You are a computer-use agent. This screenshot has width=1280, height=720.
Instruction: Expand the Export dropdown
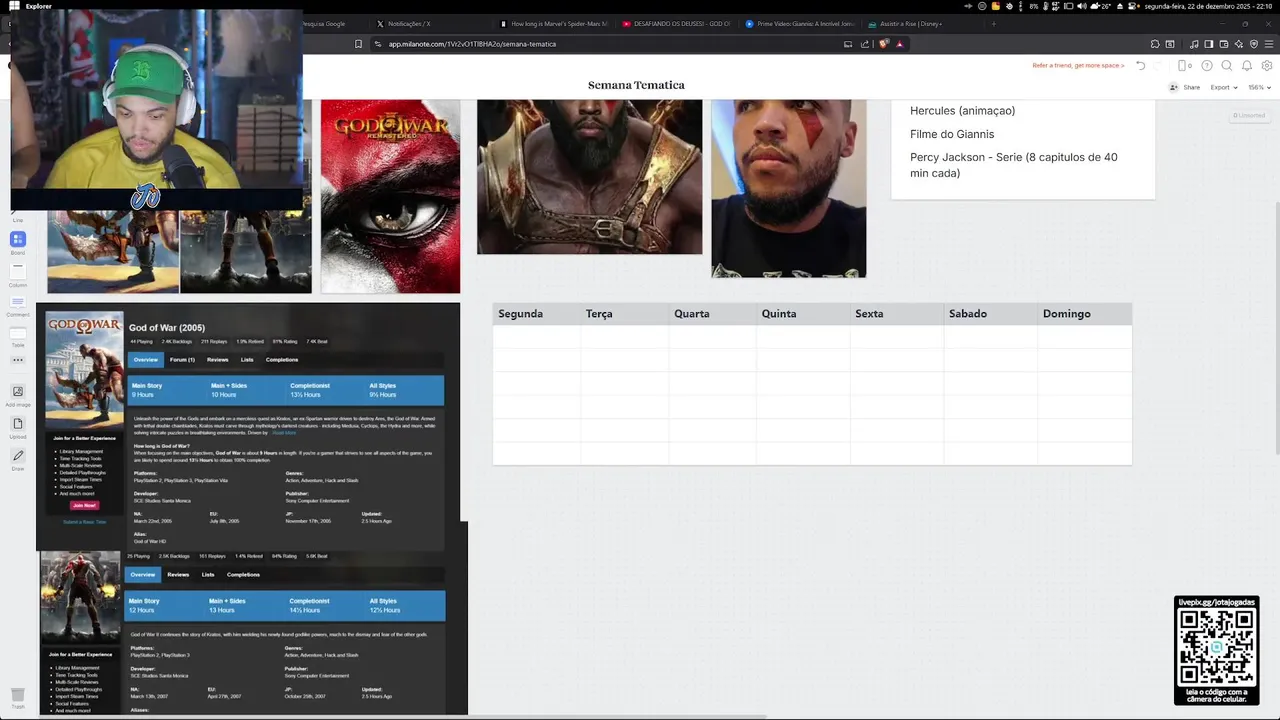[1223, 87]
